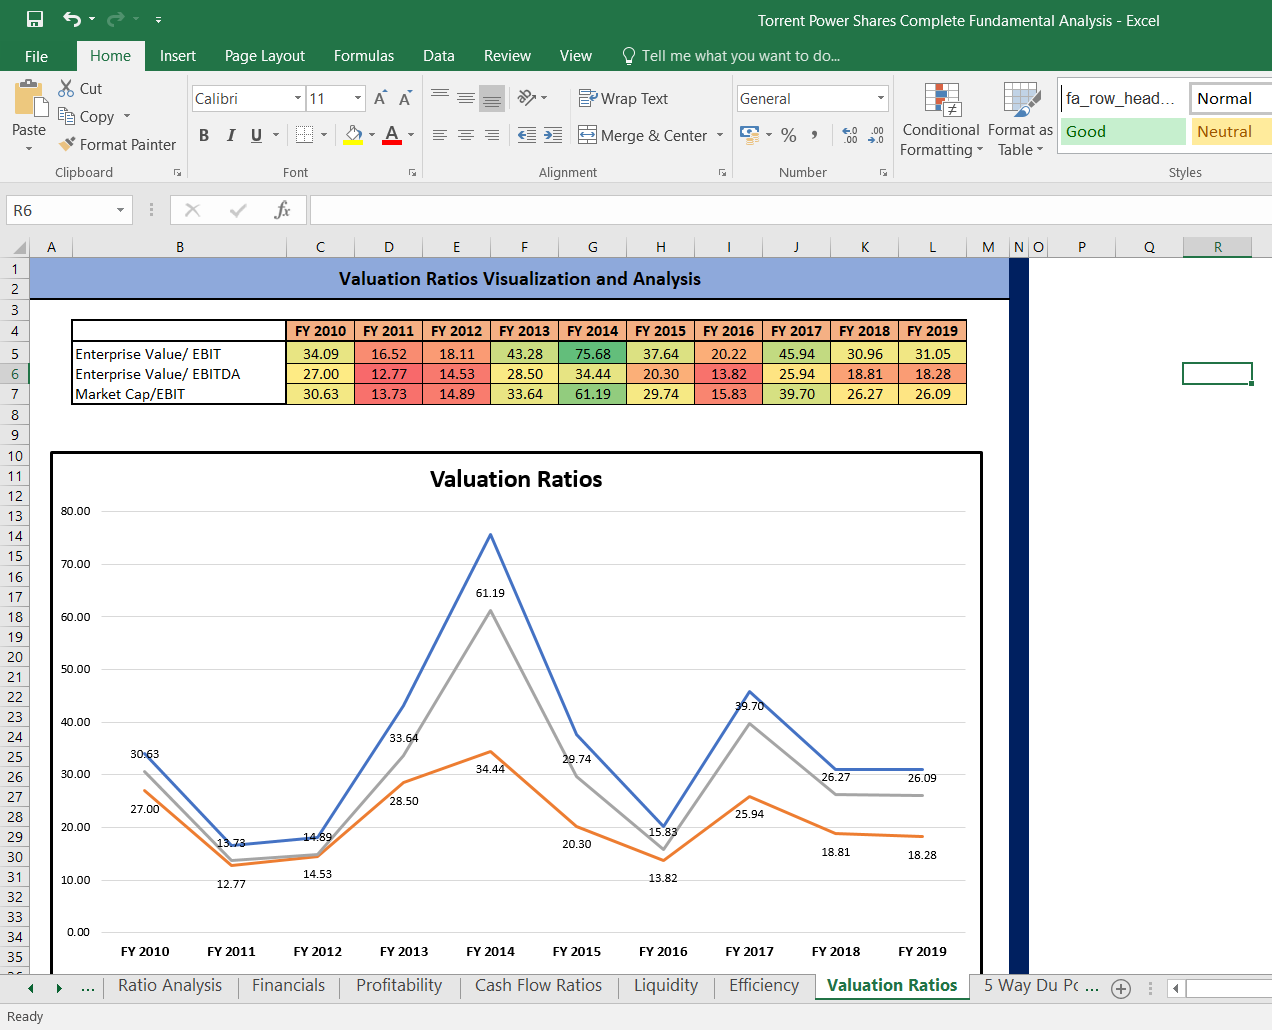Image resolution: width=1272 pixels, height=1030 pixels.
Task: Decrease font size with small A
Action: 405,98
